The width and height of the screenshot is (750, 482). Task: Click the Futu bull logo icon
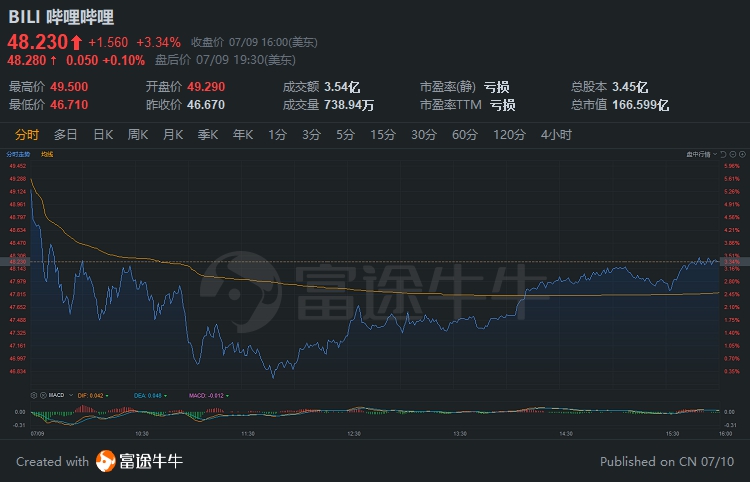106,461
